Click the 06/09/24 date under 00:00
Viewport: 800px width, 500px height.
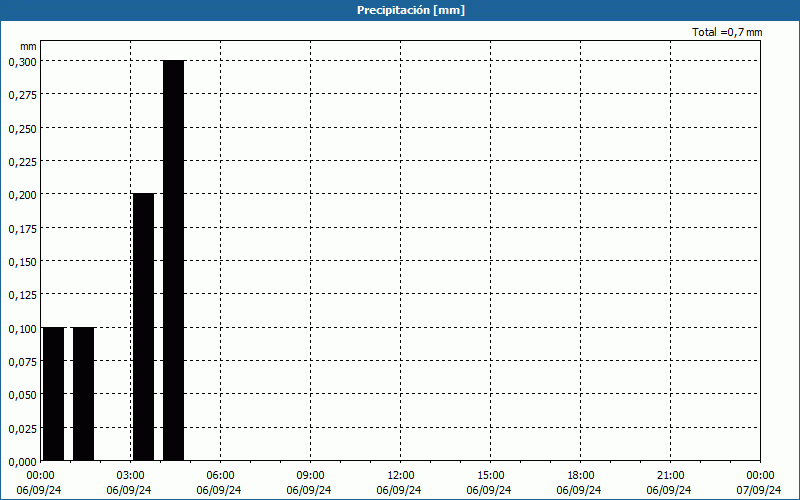(39, 490)
